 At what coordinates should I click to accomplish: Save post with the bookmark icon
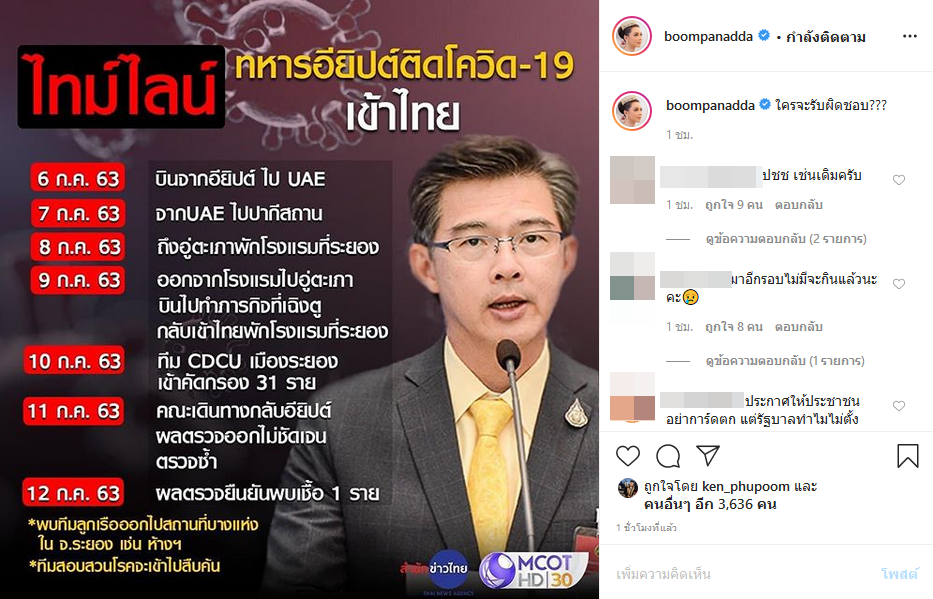[x=907, y=456]
